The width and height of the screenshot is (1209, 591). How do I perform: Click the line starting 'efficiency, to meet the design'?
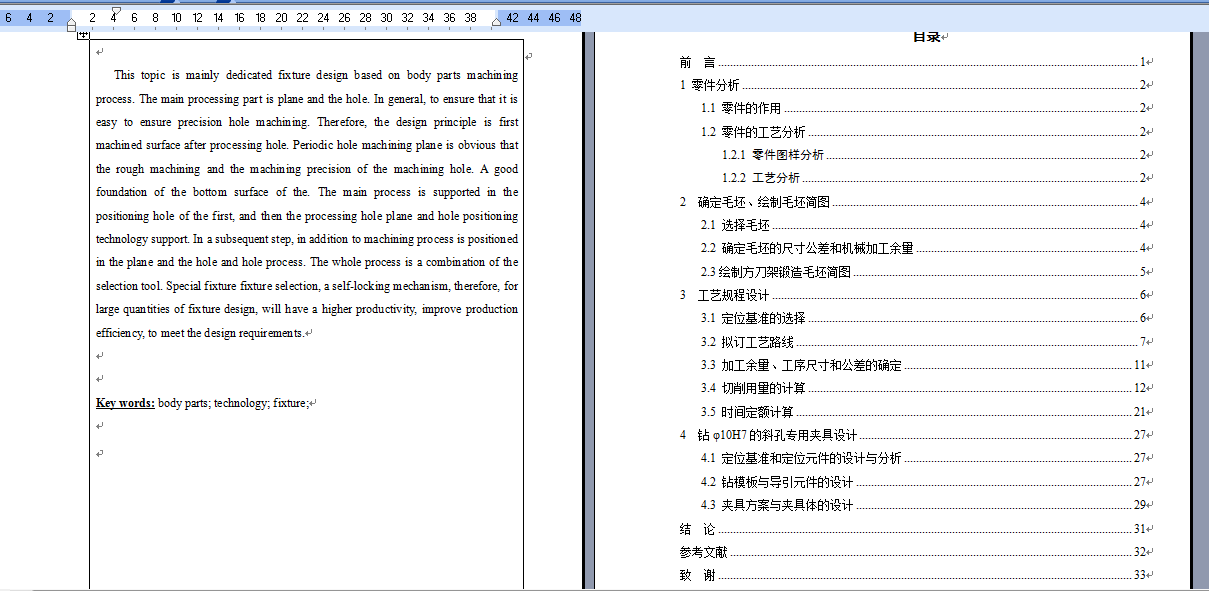point(200,333)
